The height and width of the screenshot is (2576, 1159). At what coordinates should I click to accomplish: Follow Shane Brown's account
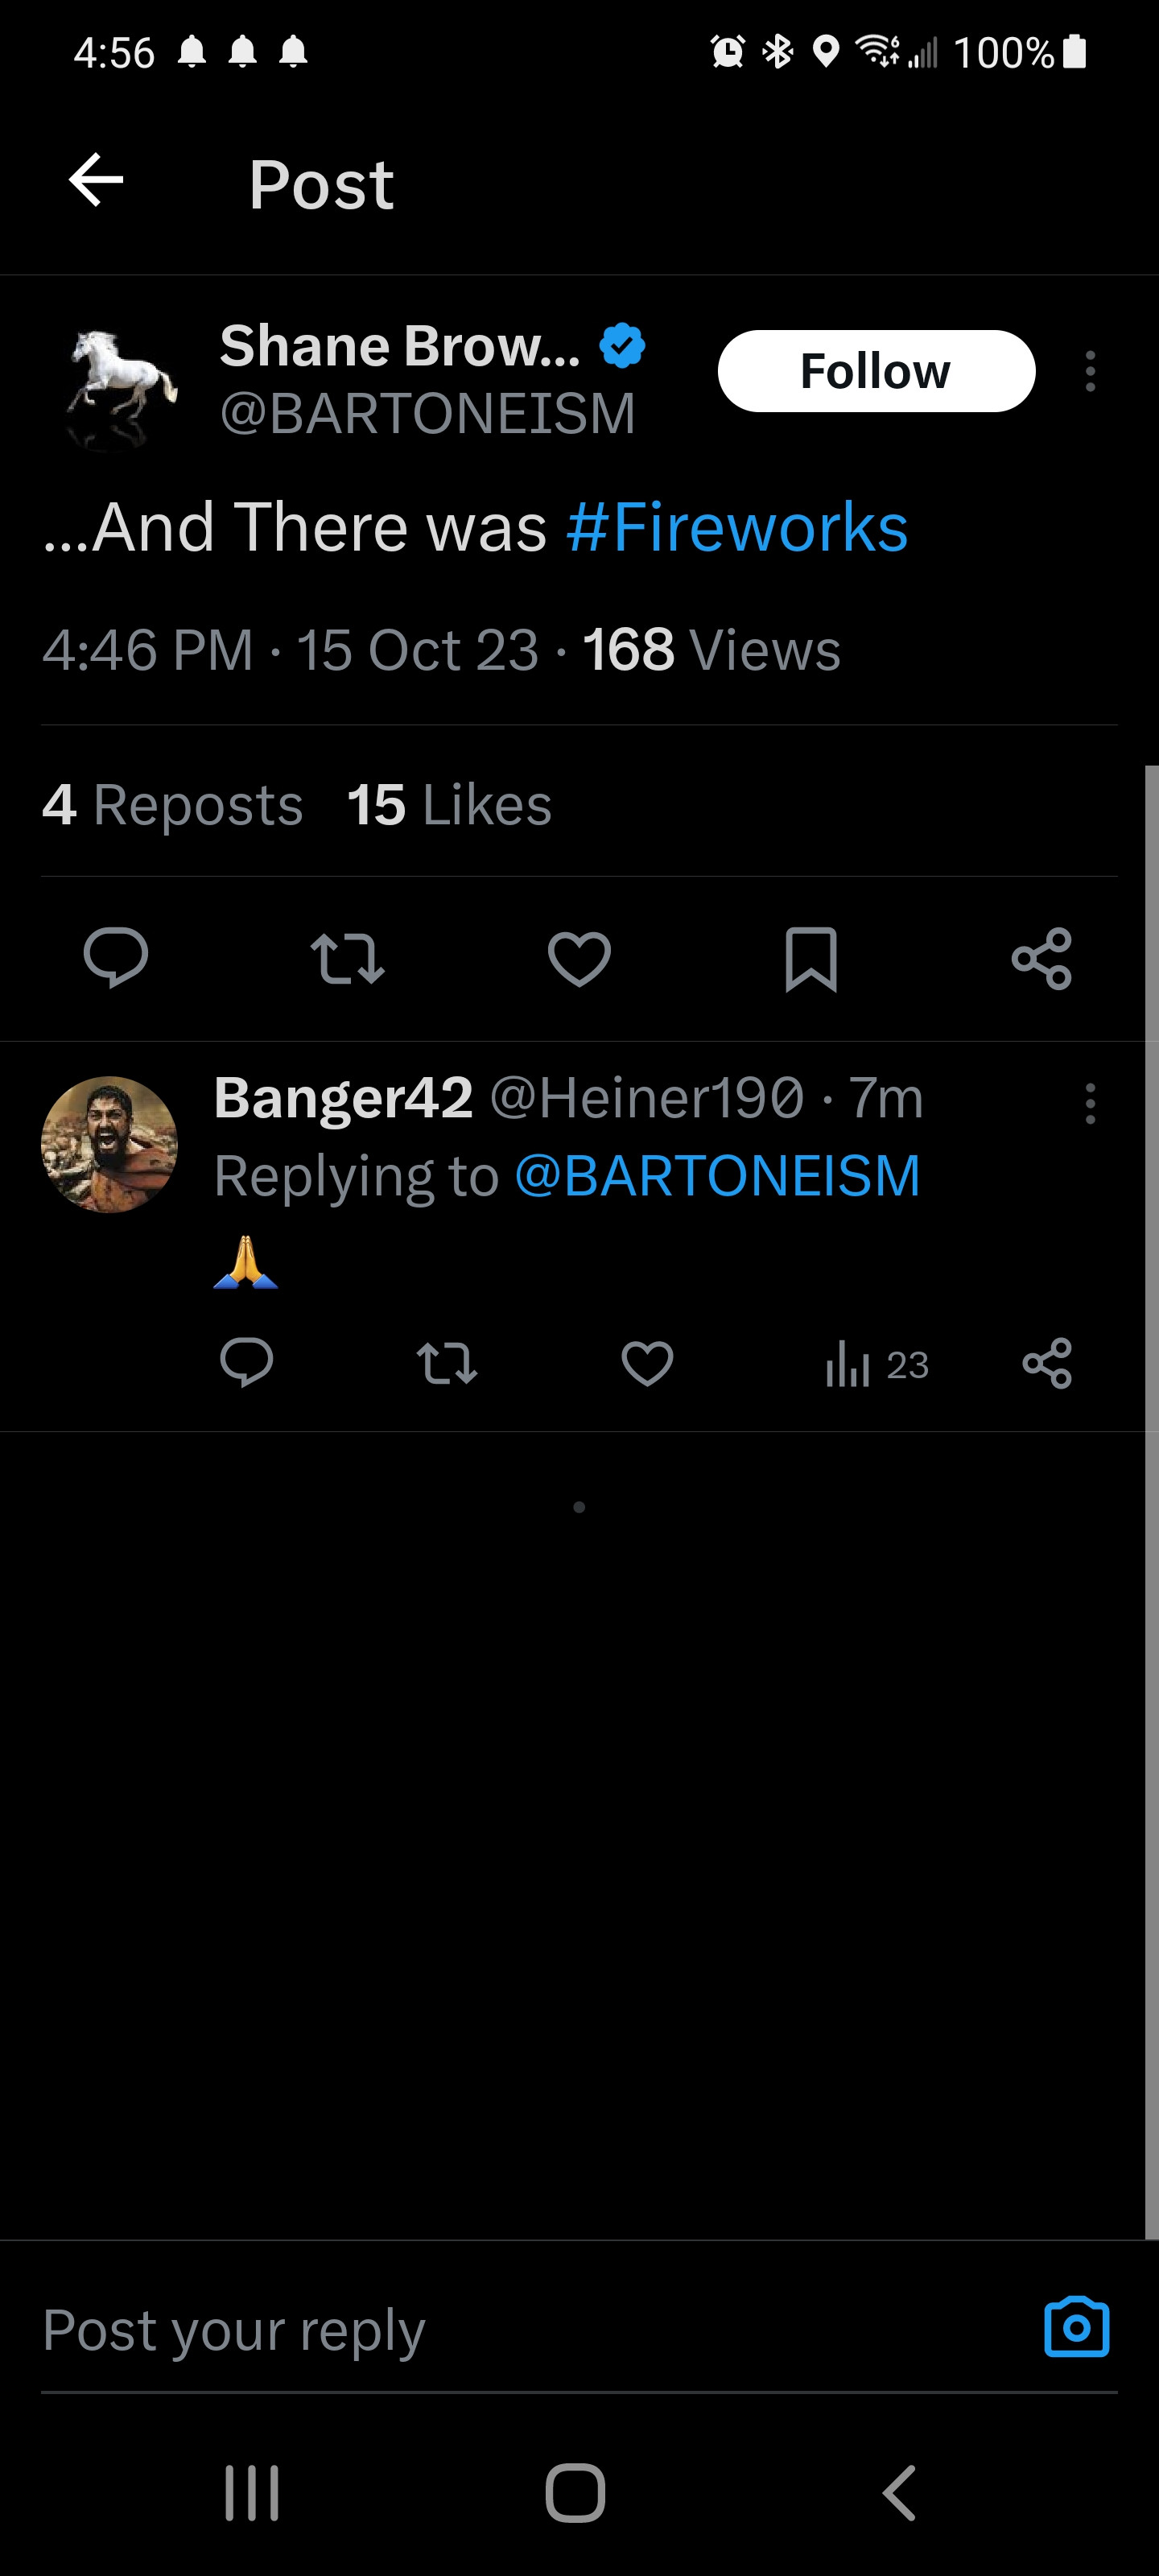[x=876, y=371]
